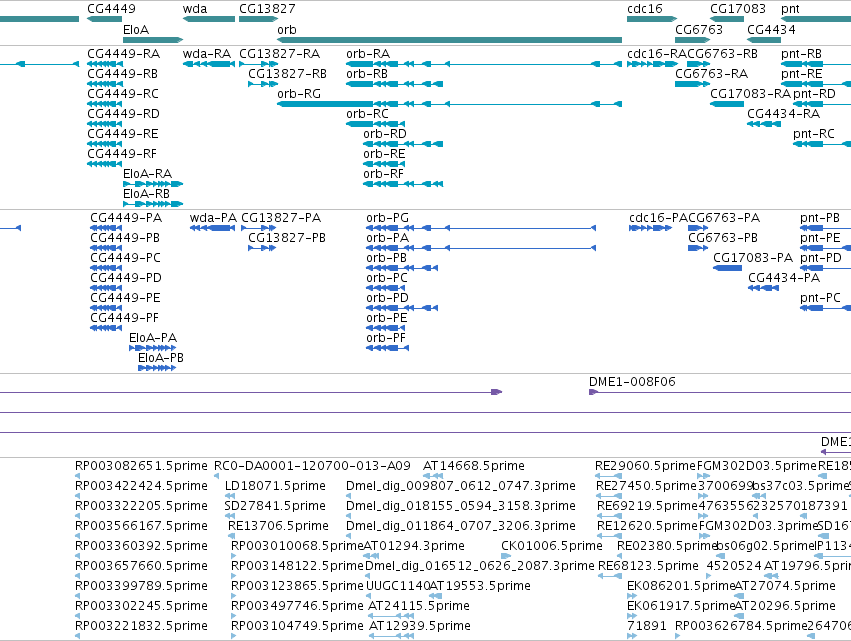The height and width of the screenshot is (641, 851).
Task: Click transcript EloA-RB
Action: [153, 204]
